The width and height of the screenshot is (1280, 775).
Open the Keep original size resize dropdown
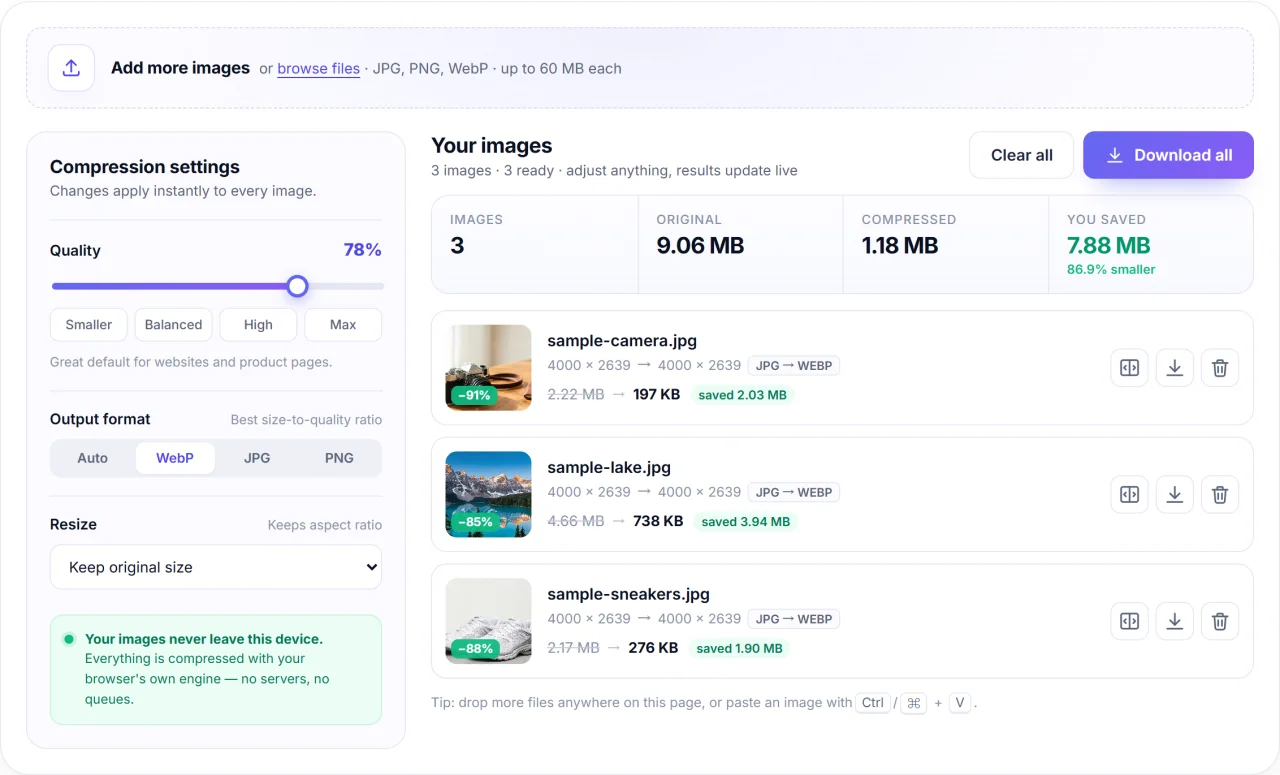[216, 567]
